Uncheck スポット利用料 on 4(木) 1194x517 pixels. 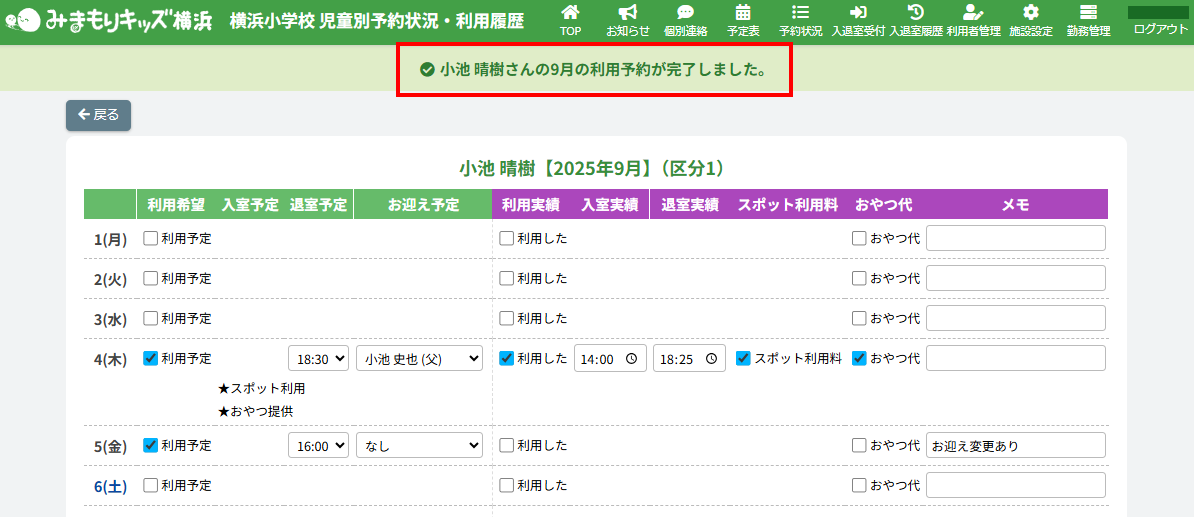[x=743, y=358]
